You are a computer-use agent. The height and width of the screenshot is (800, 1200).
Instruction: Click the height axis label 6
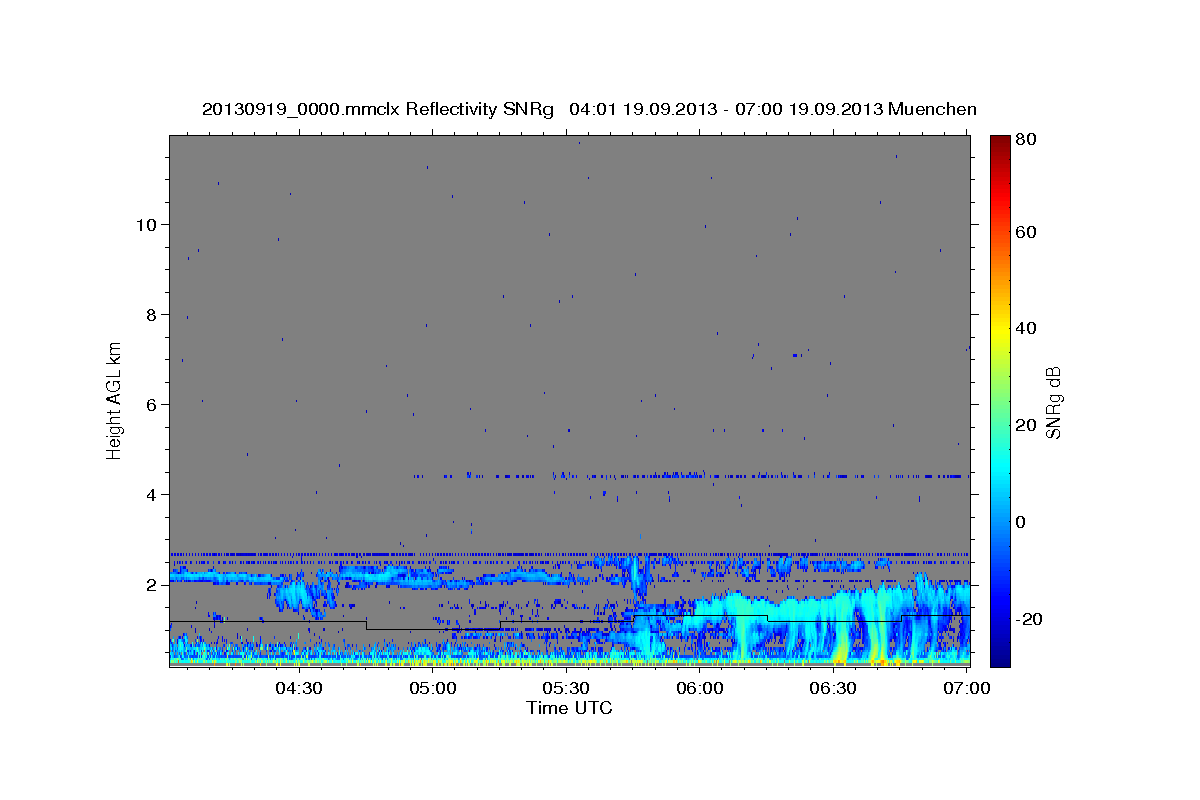(x=150, y=405)
